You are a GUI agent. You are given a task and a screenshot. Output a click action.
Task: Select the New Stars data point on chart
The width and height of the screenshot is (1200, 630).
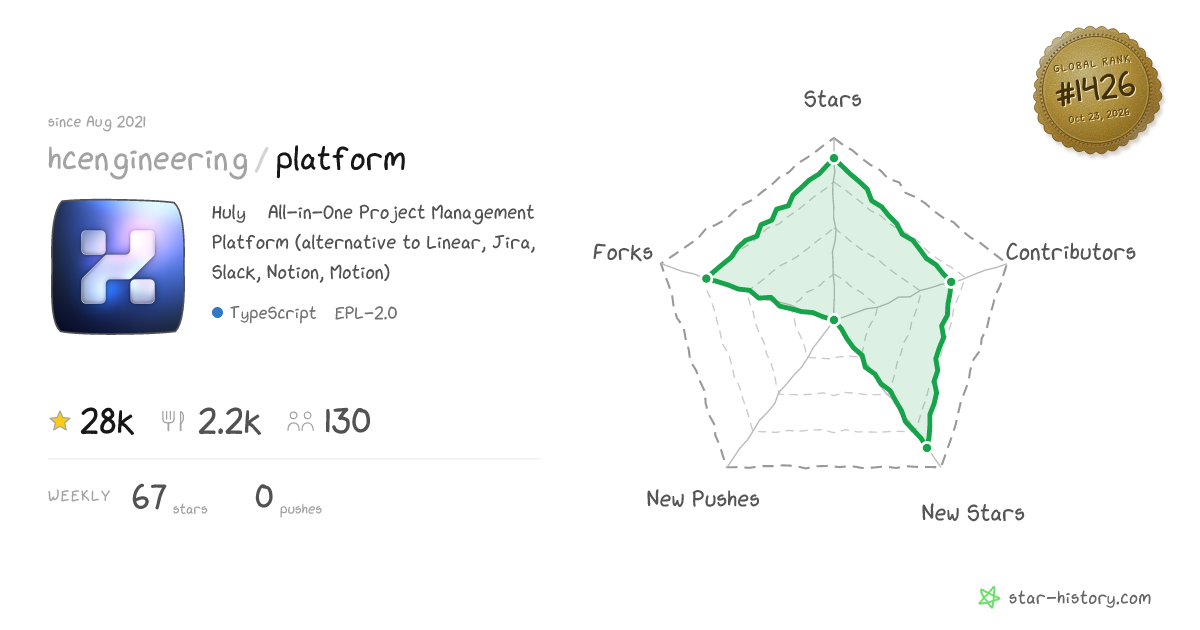(x=927, y=447)
